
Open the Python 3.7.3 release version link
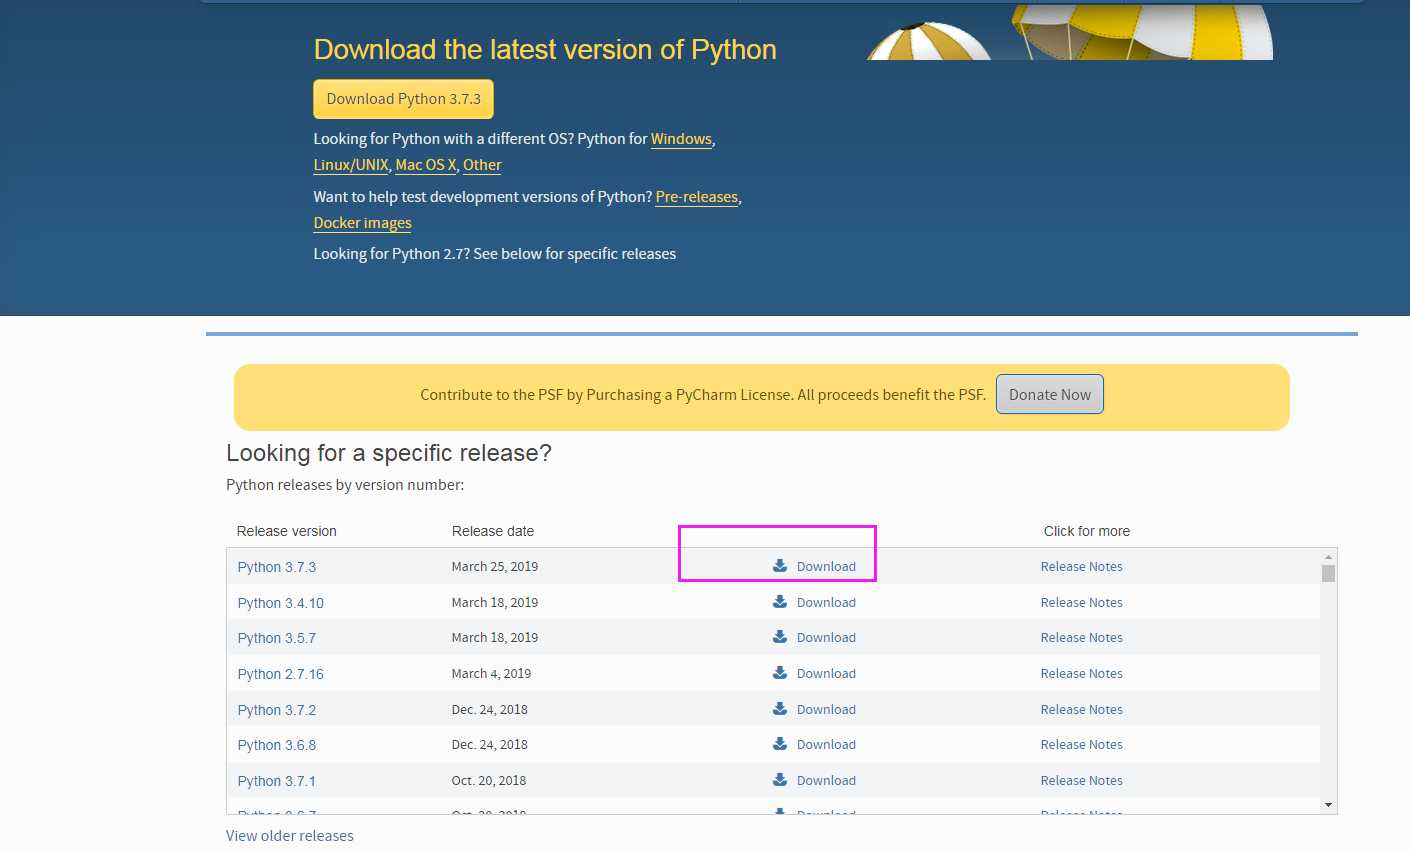277,567
